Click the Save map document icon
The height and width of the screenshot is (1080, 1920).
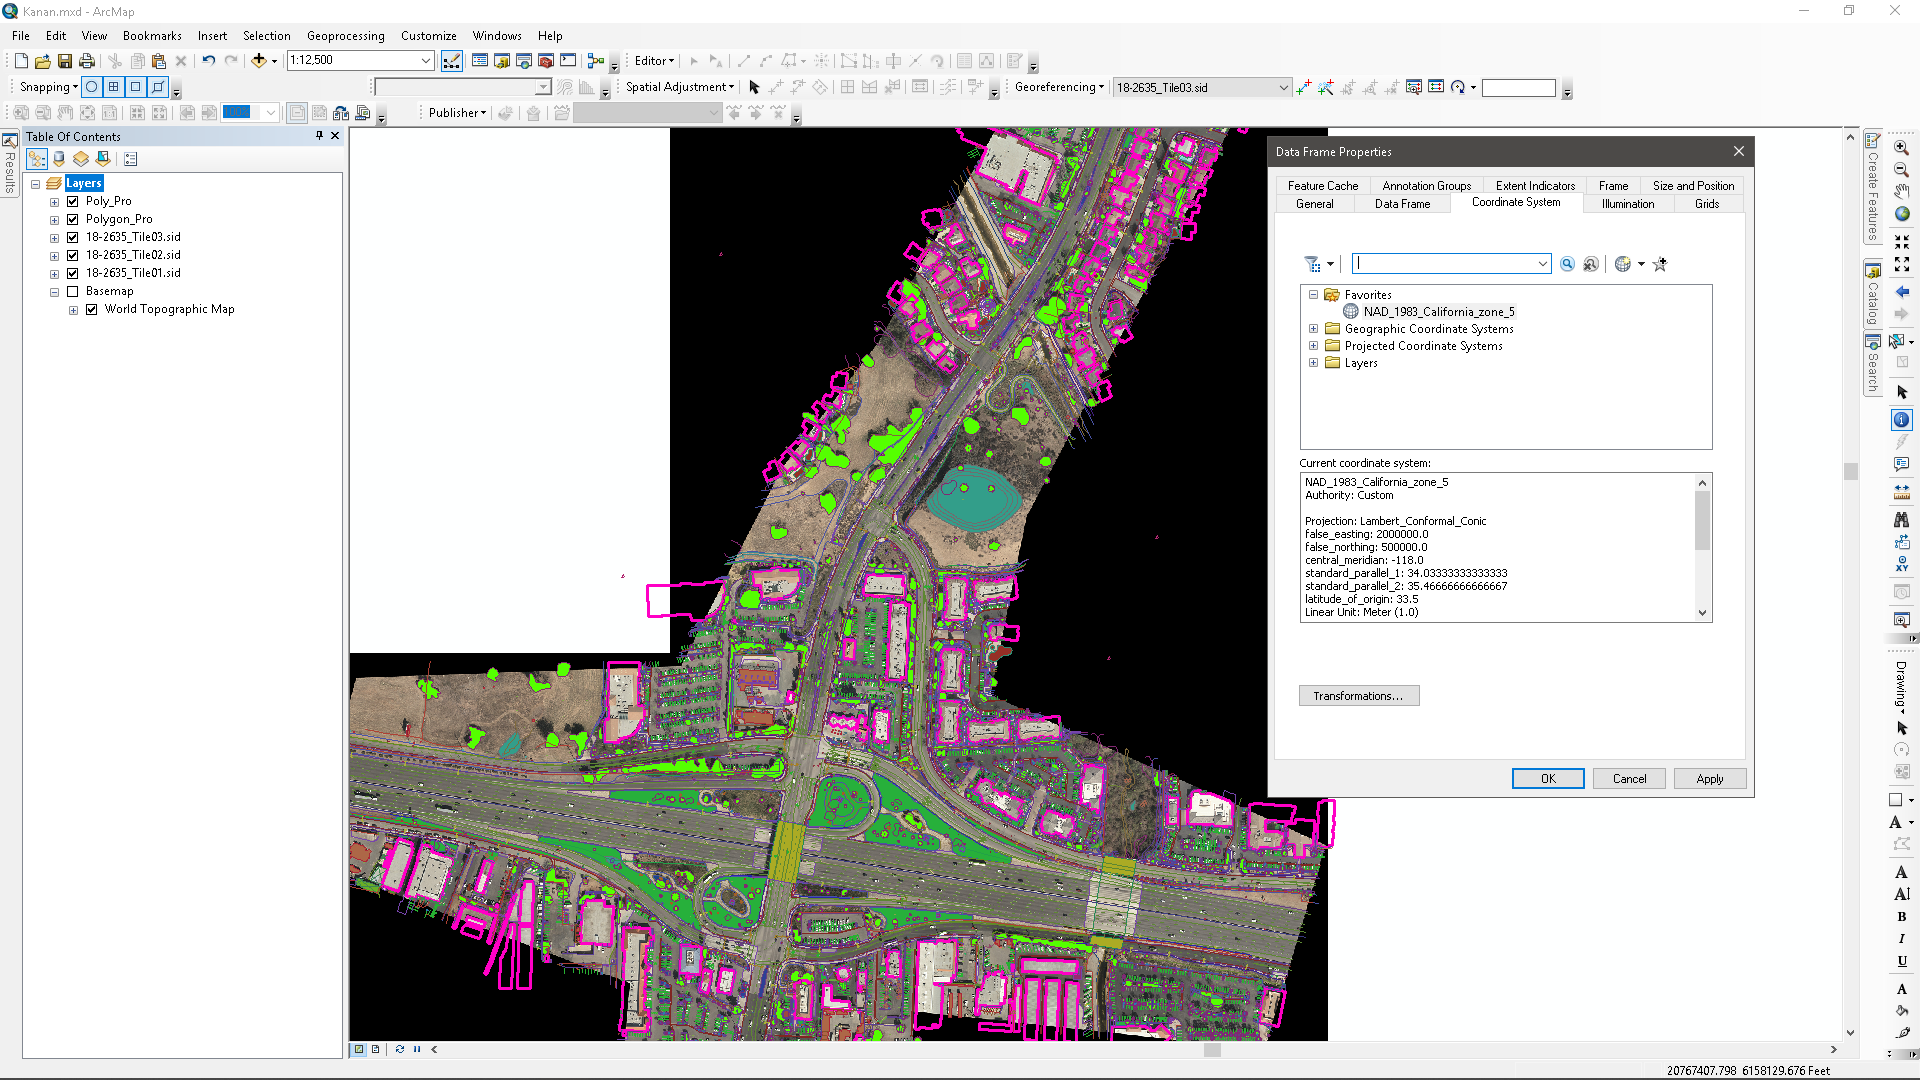[x=65, y=61]
